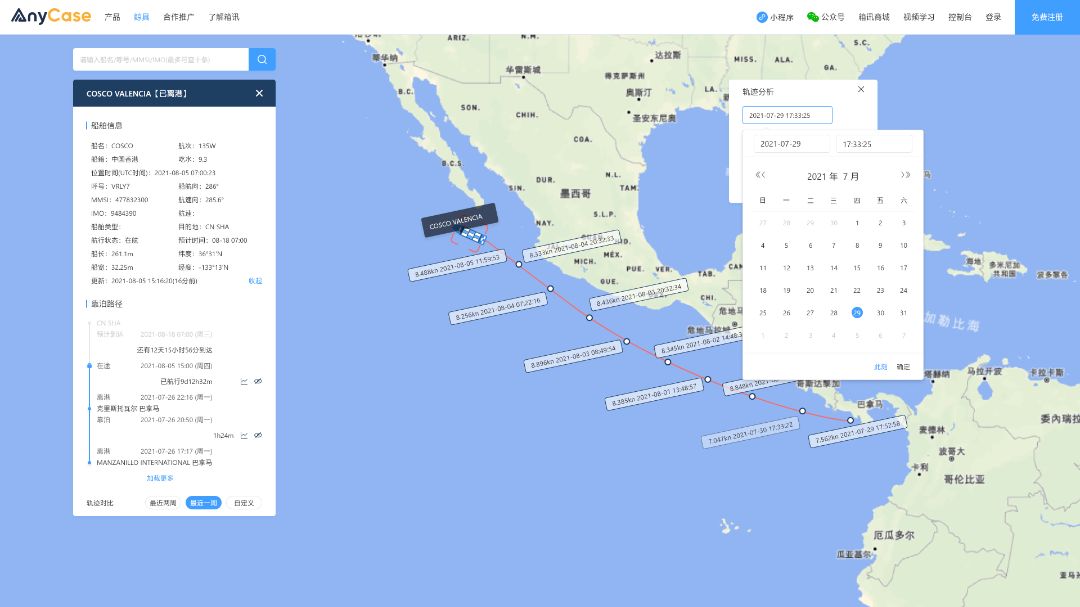Select the 最近一周 track range option

pos(203,503)
